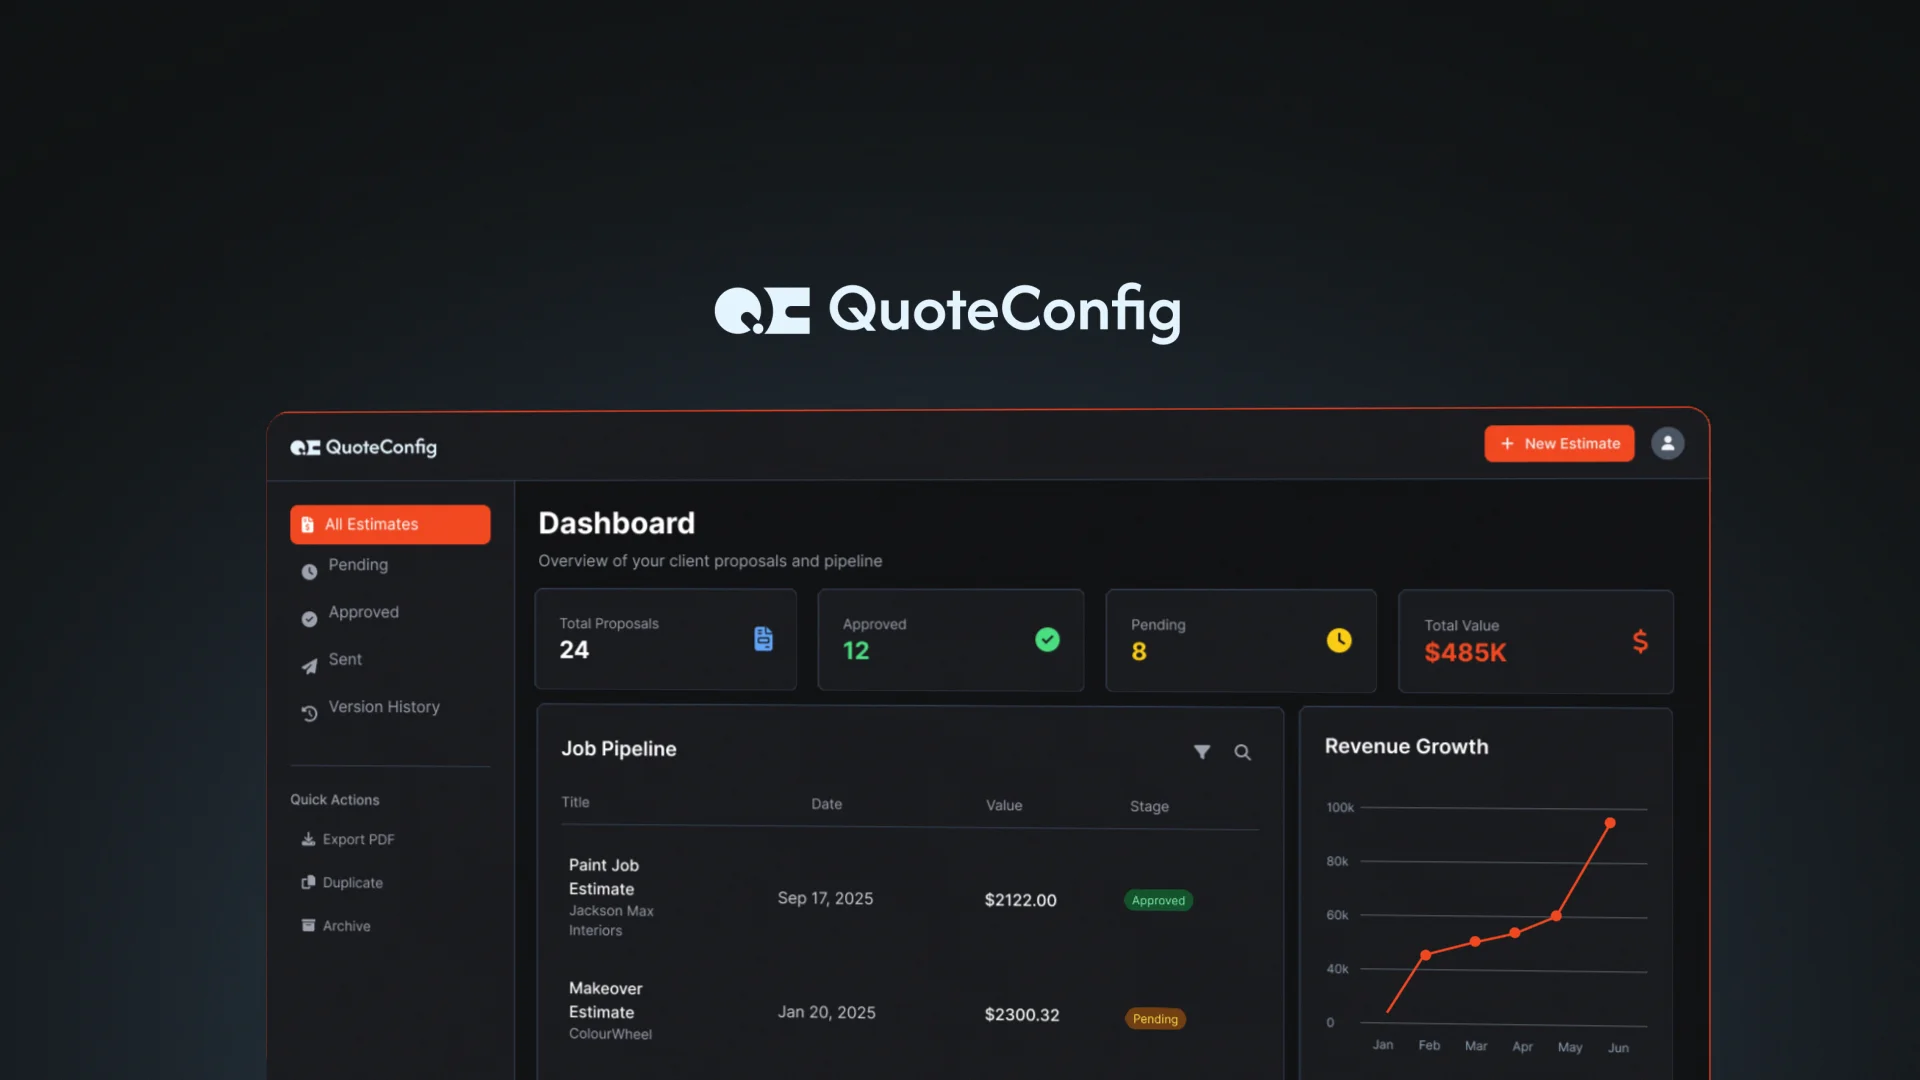Open the Paint Job Estimate row
The image size is (1920, 1080).
point(603,877)
